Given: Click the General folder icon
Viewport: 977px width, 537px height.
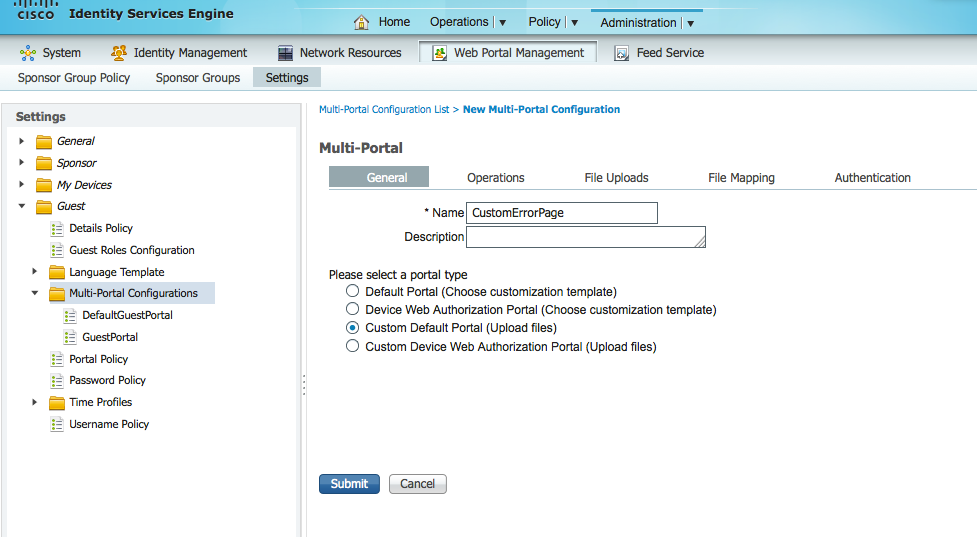Looking at the screenshot, I should pyautogui.click(x=44, y=142).
